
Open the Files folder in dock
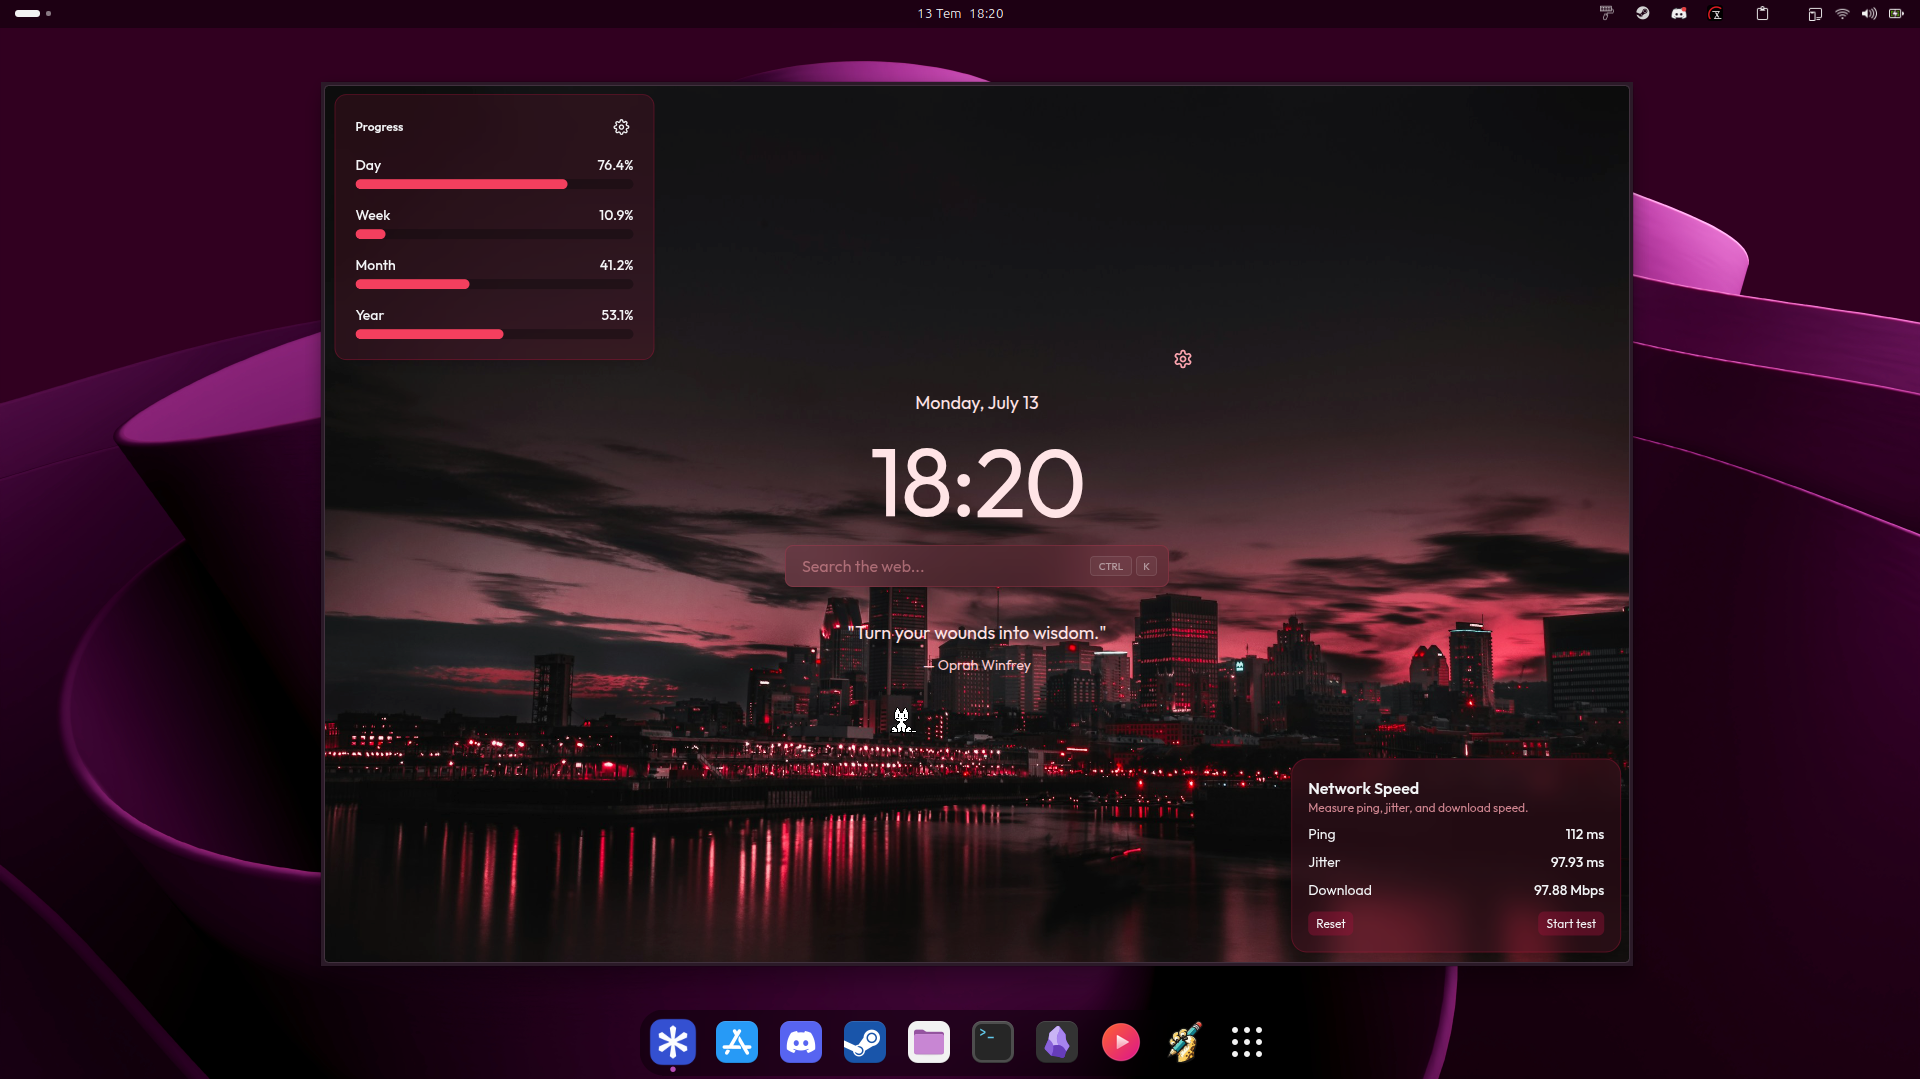[x=929, y=1042]
